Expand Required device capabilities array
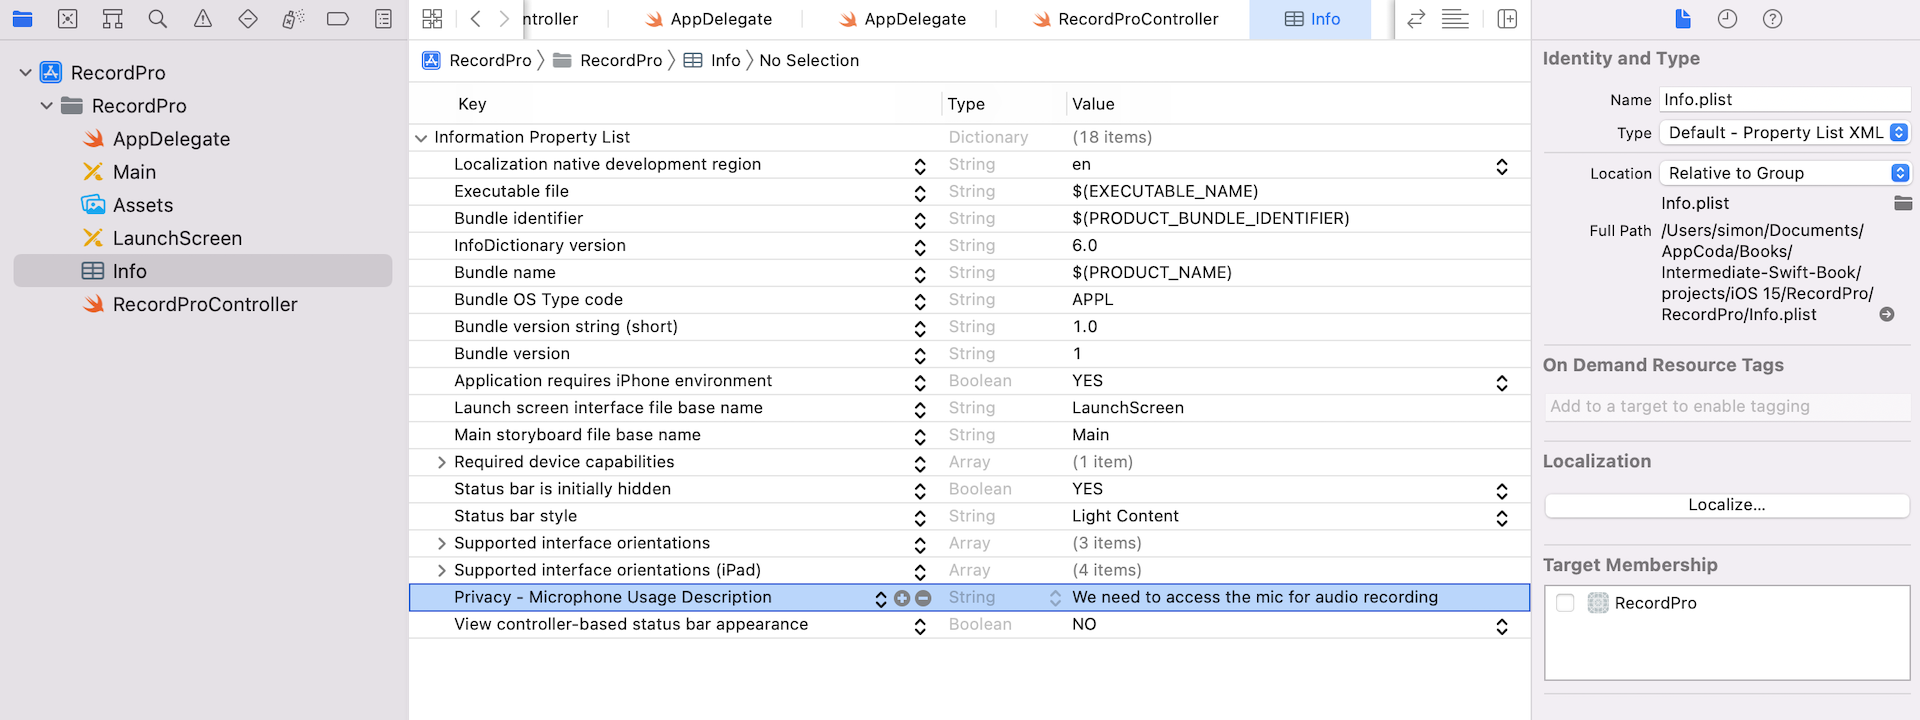Image resolution: width=1920 pixels, height=720 pixels. pyautogui.click(x=441, y=462)
